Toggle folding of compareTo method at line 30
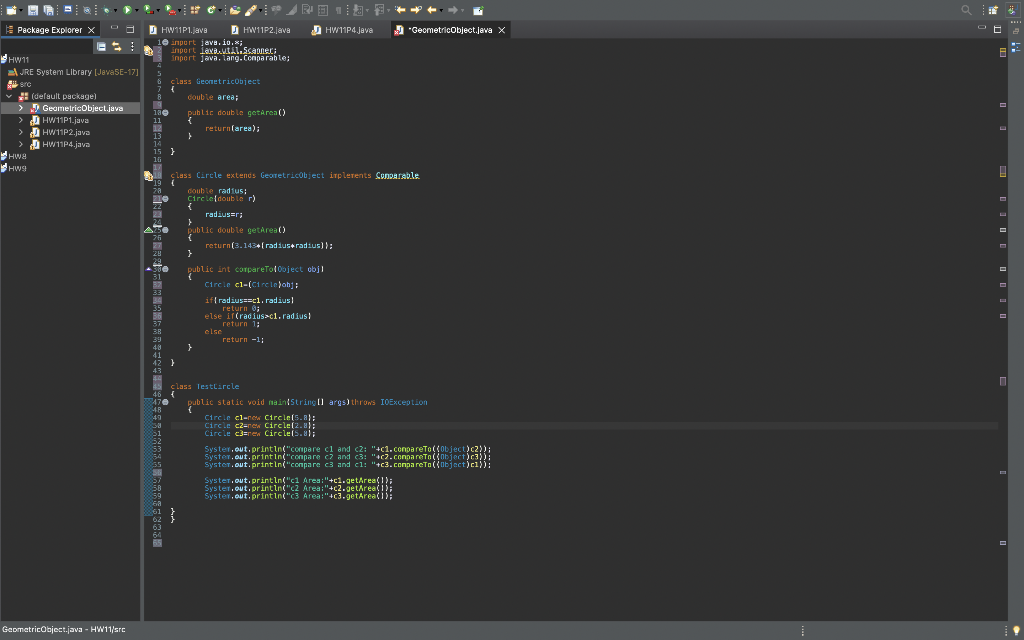This screenshot has height=640, width=1024. (x=165, y=269)
